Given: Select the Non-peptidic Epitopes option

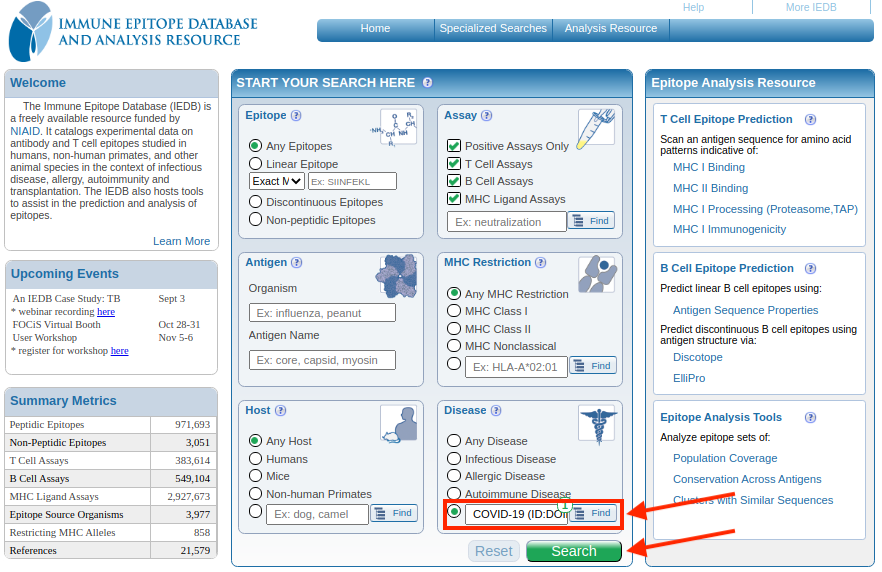Looking at the screenshot, I should point(255,219).
